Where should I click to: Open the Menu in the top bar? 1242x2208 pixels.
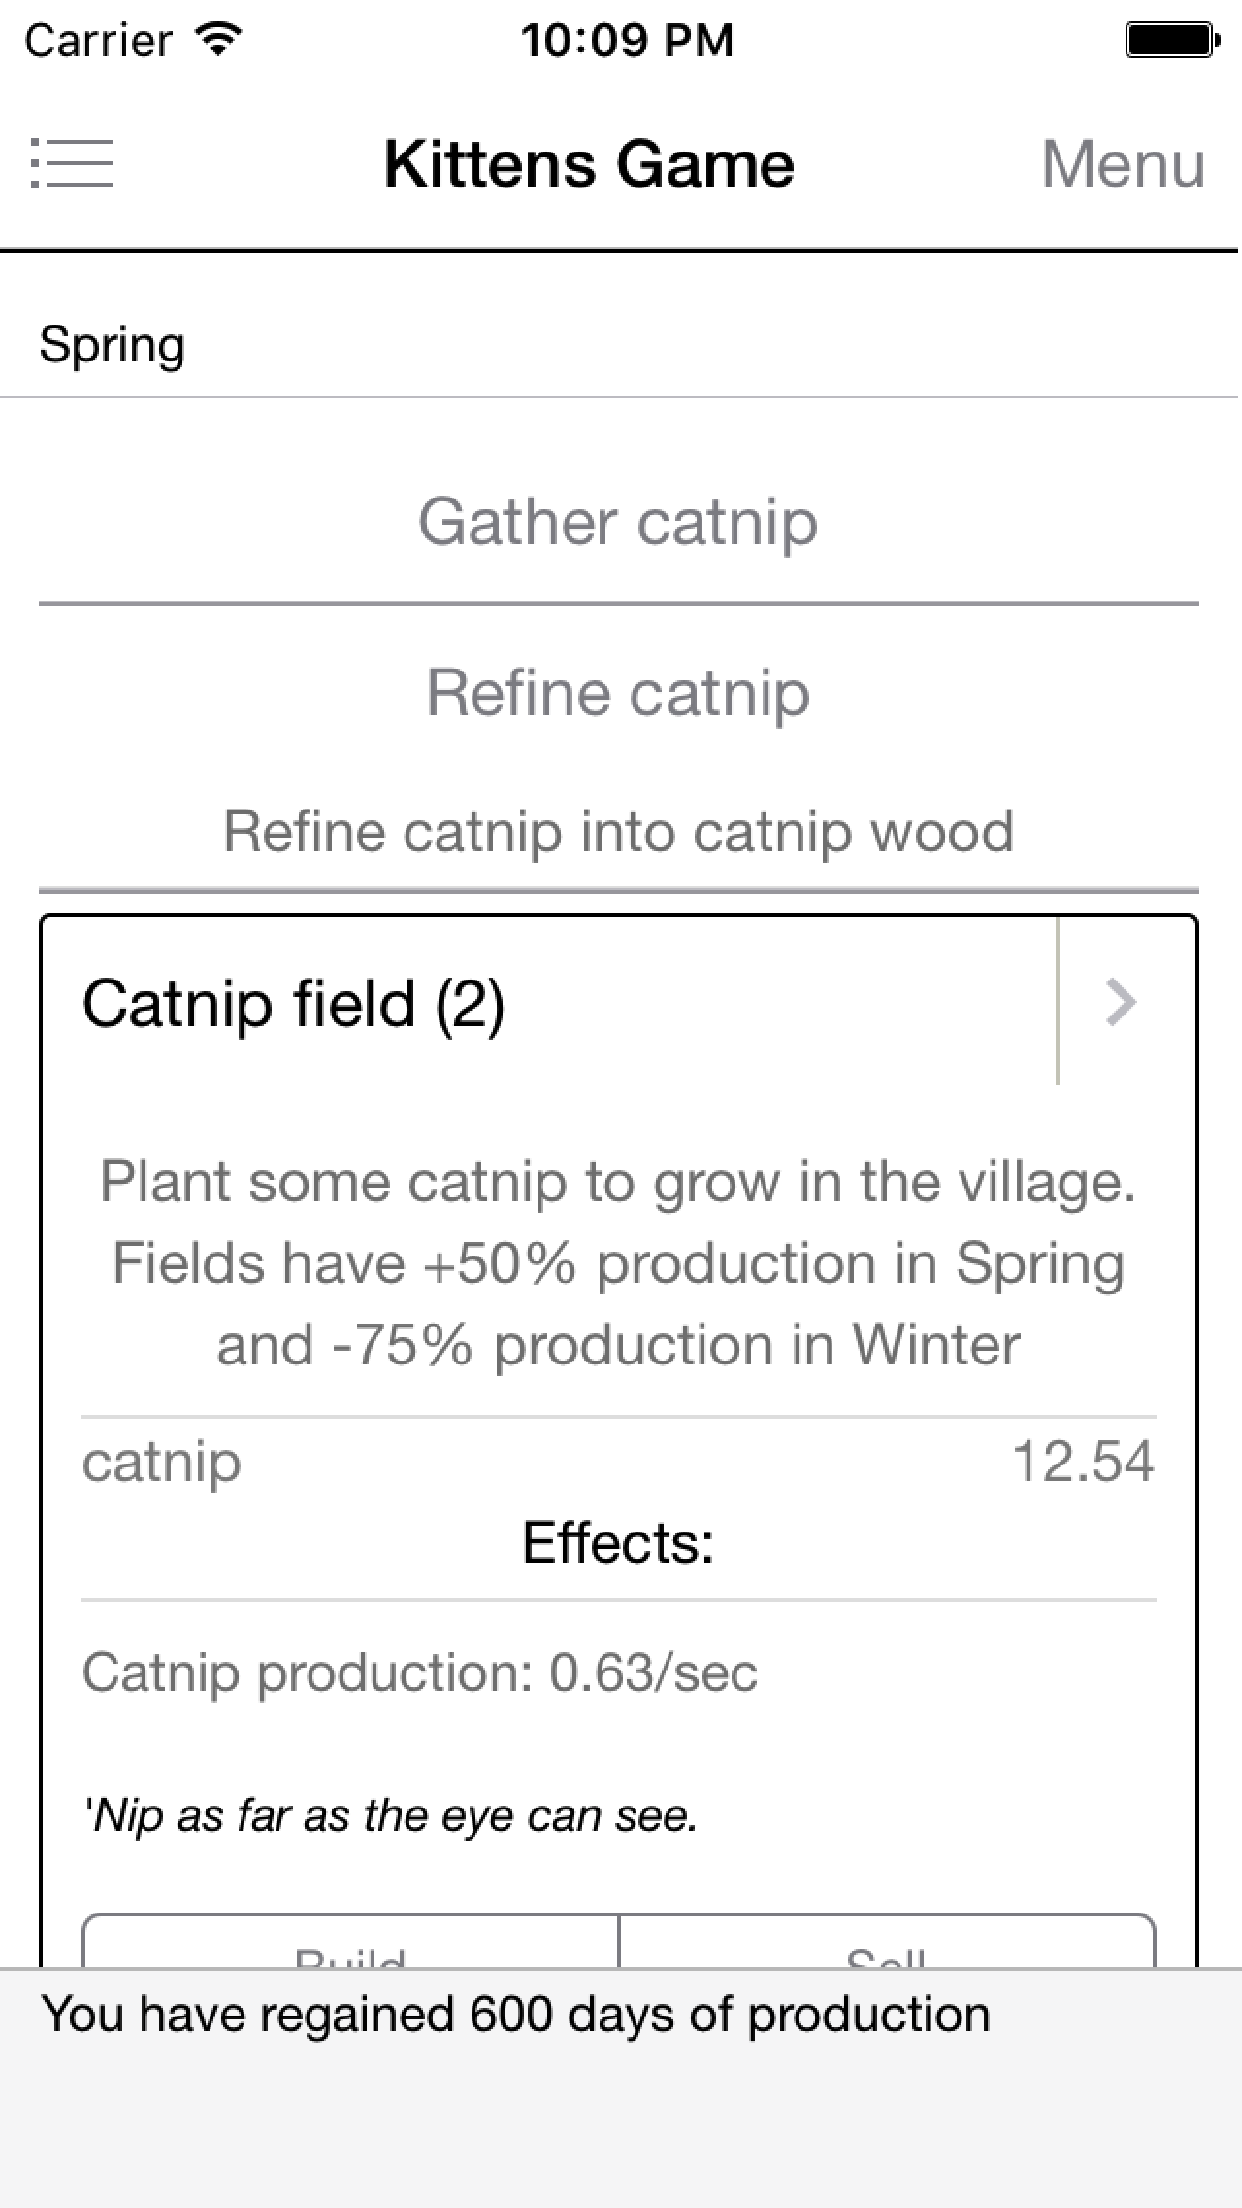click(1123, 164)
